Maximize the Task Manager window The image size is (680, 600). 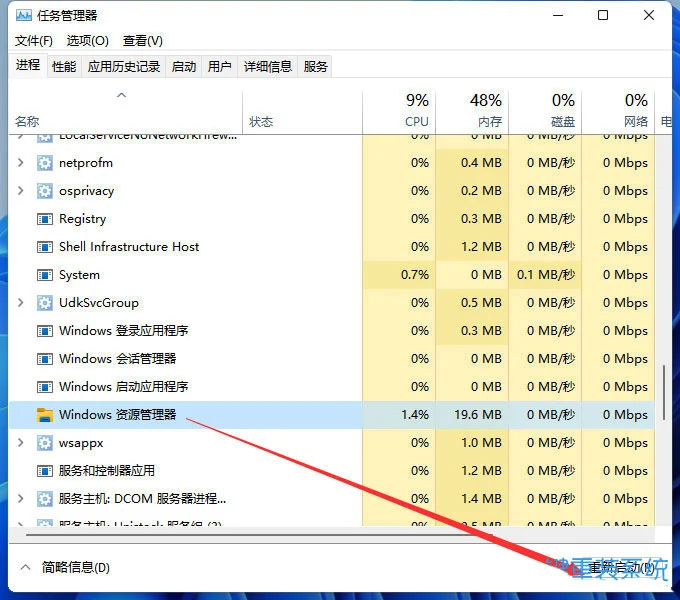point(603,16)
